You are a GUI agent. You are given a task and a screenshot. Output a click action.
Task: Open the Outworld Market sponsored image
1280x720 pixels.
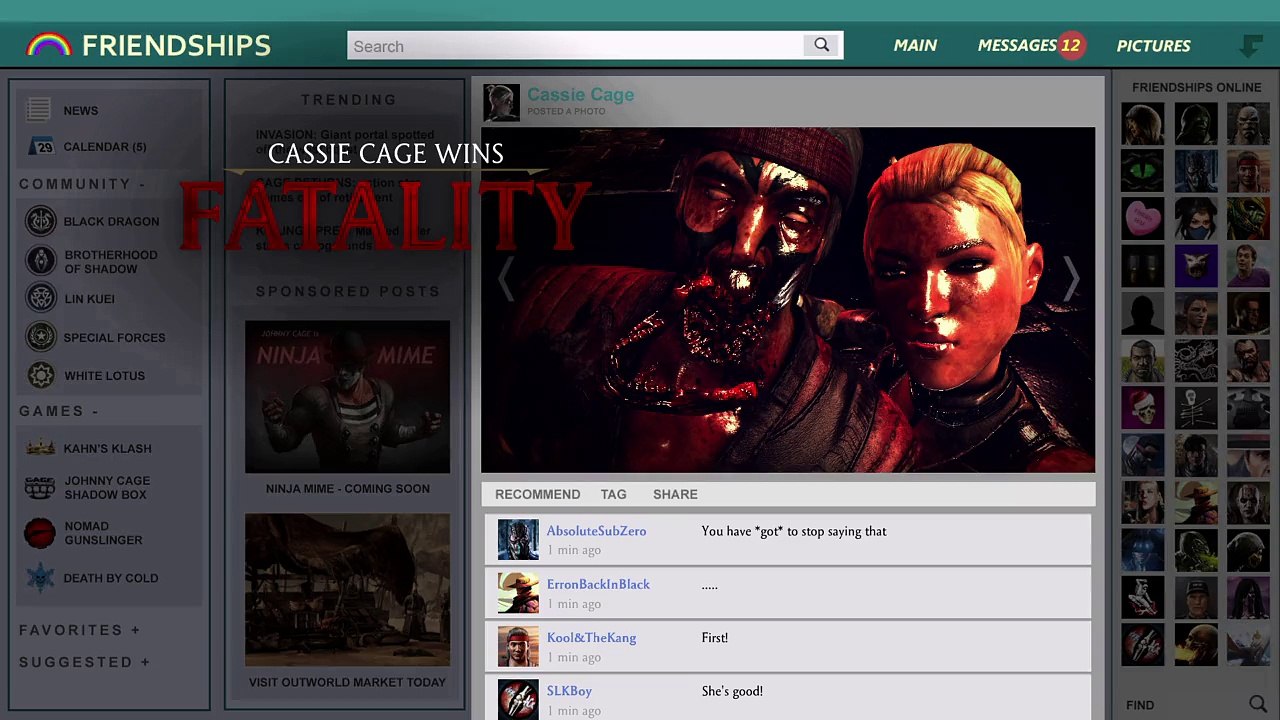[x=347, y=590]
